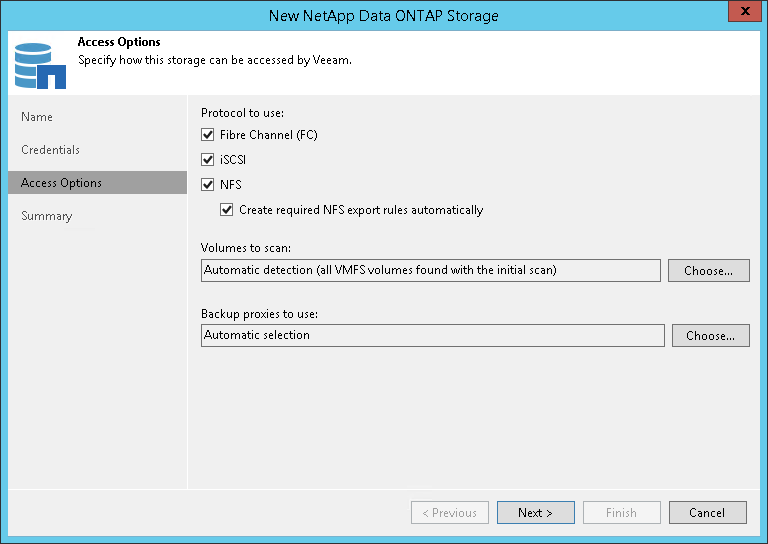
Task: Go to the Name wizard step
Action: click(37, 117)
